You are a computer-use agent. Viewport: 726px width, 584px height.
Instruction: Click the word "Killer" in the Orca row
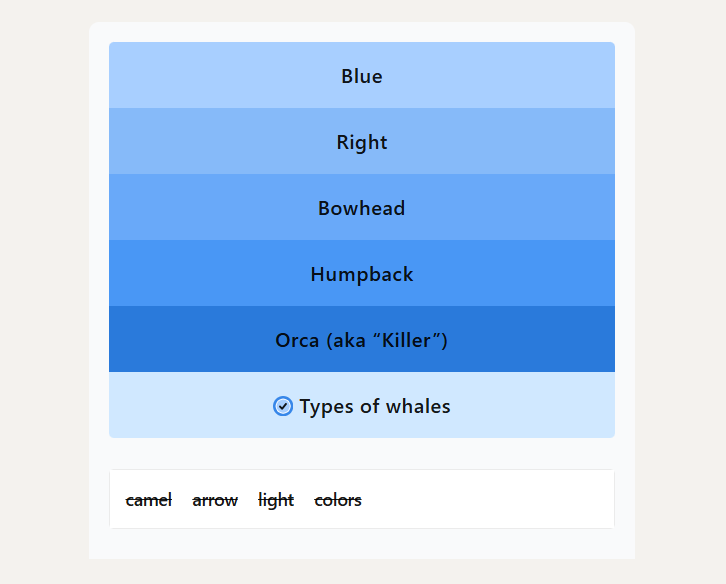pos(407,340)
